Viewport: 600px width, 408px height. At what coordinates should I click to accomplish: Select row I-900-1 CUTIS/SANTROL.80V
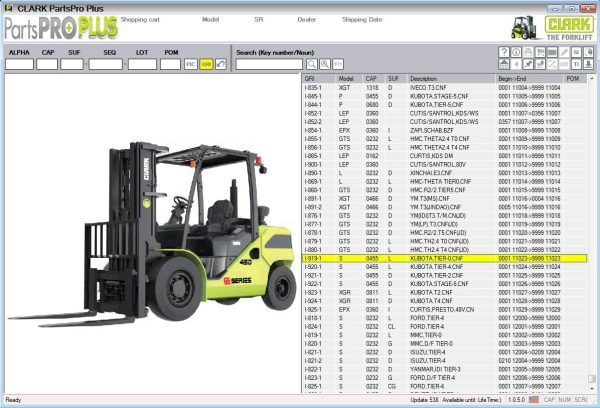[x=445, y=165]
